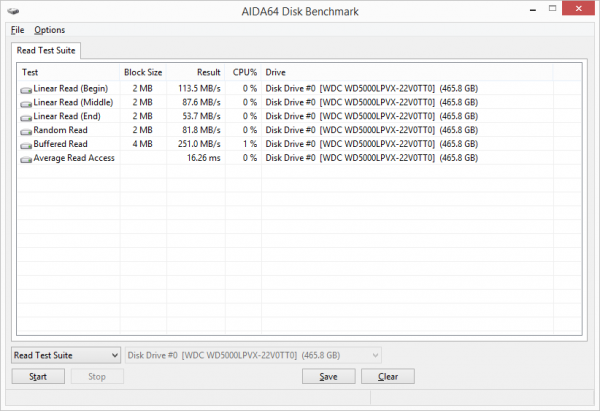Click the disk icon beside Random Read
The image size is (600, 411).
[26, 131]
